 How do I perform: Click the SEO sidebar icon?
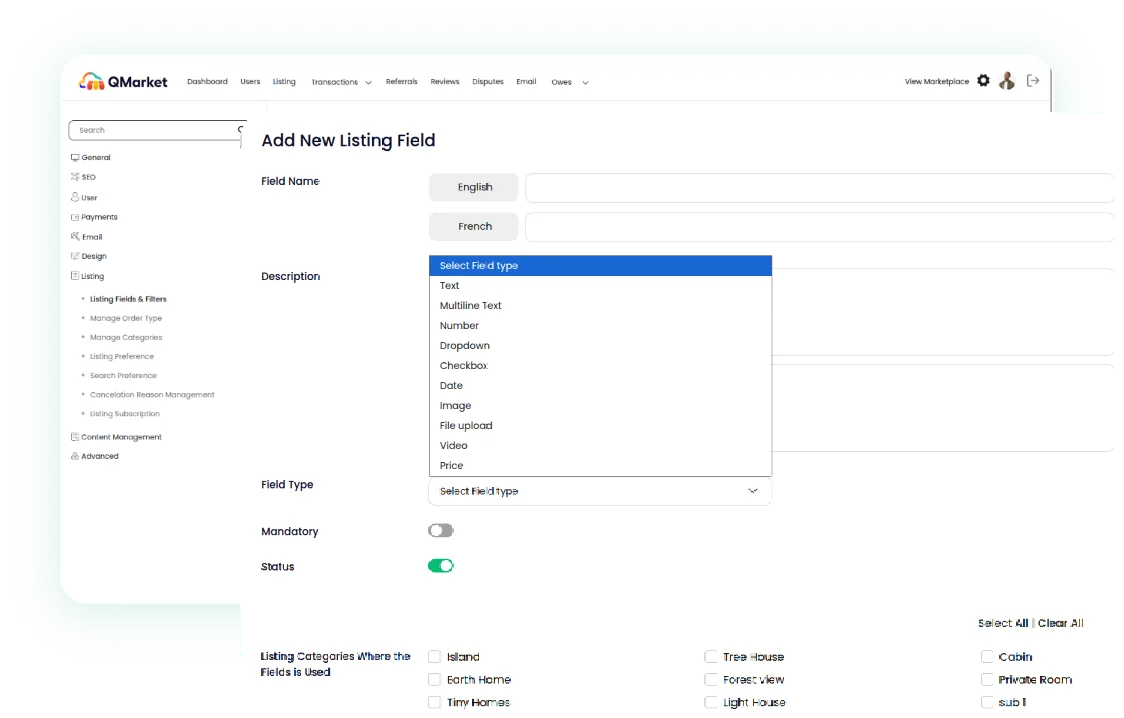pos(75,177)
